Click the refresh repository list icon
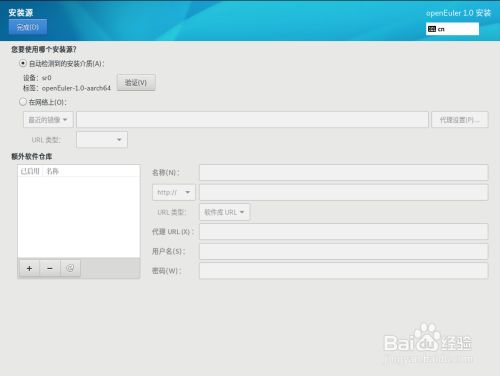This screenshot has width=500, height=376. [70, 268]
